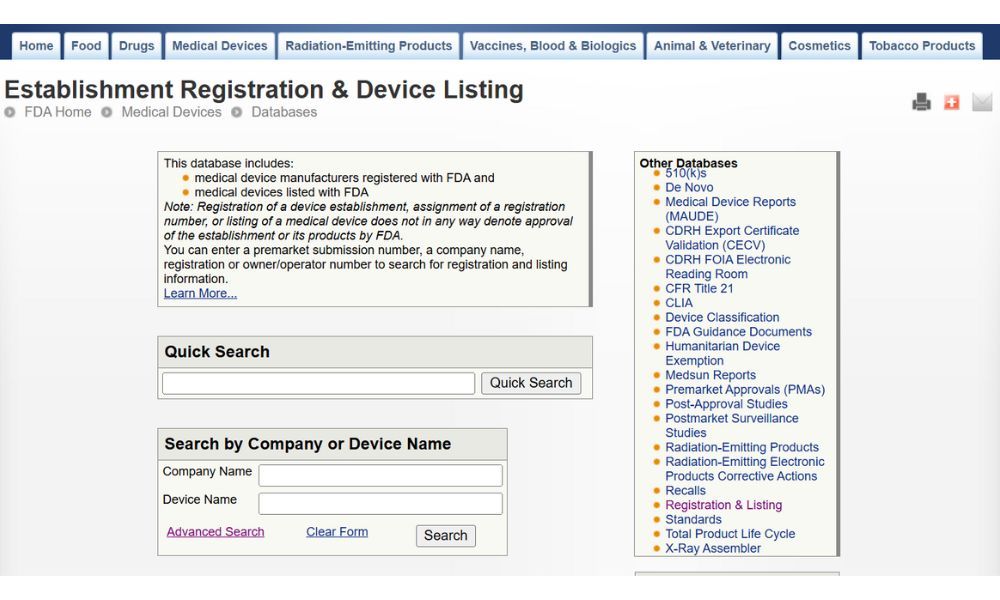Open Total Product Life Cycle link

point(730,534)
